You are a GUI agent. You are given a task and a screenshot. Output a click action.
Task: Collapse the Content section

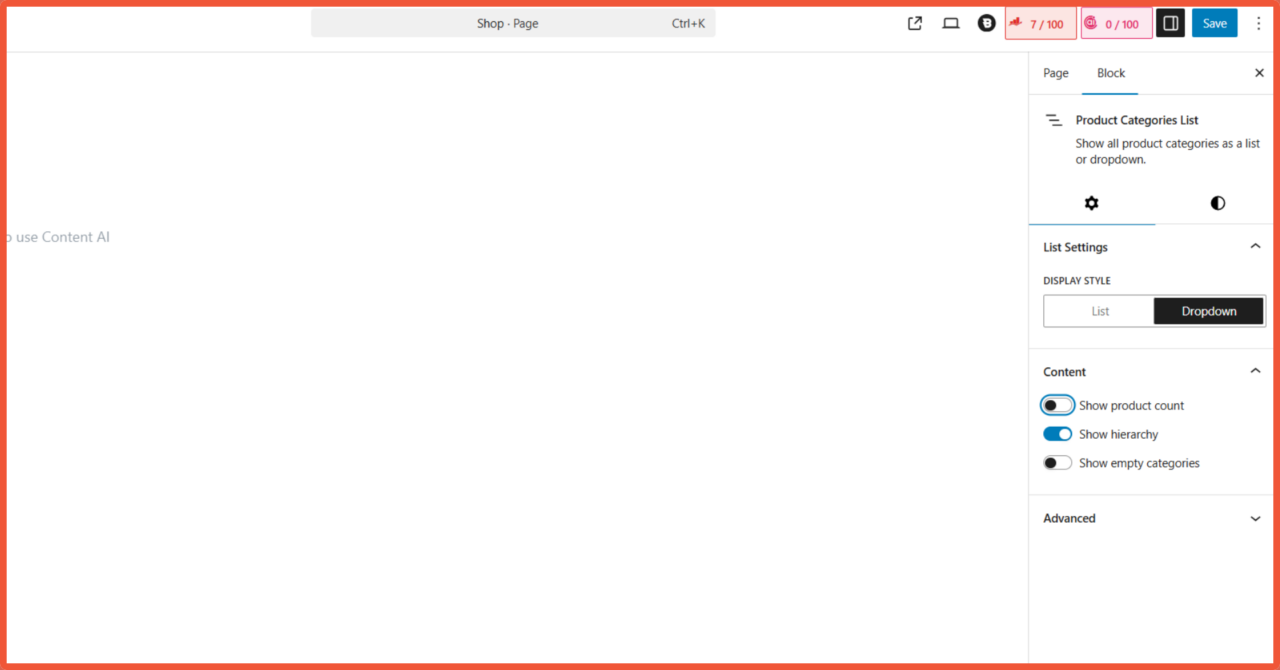click(1255, 370)
